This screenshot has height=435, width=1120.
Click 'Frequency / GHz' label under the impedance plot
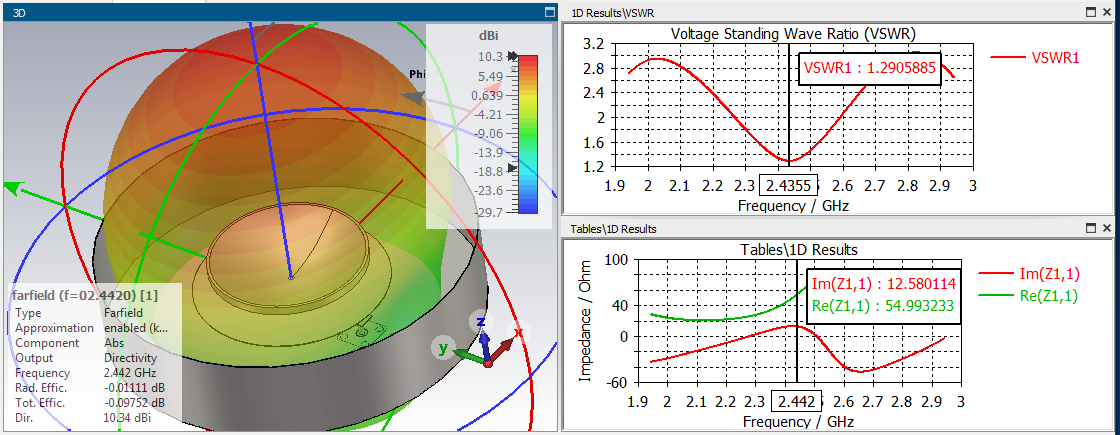(798, 421)
